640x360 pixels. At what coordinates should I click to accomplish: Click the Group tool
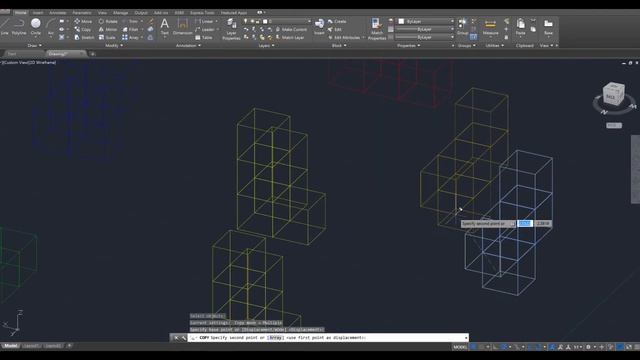click(x=462, y=27)
